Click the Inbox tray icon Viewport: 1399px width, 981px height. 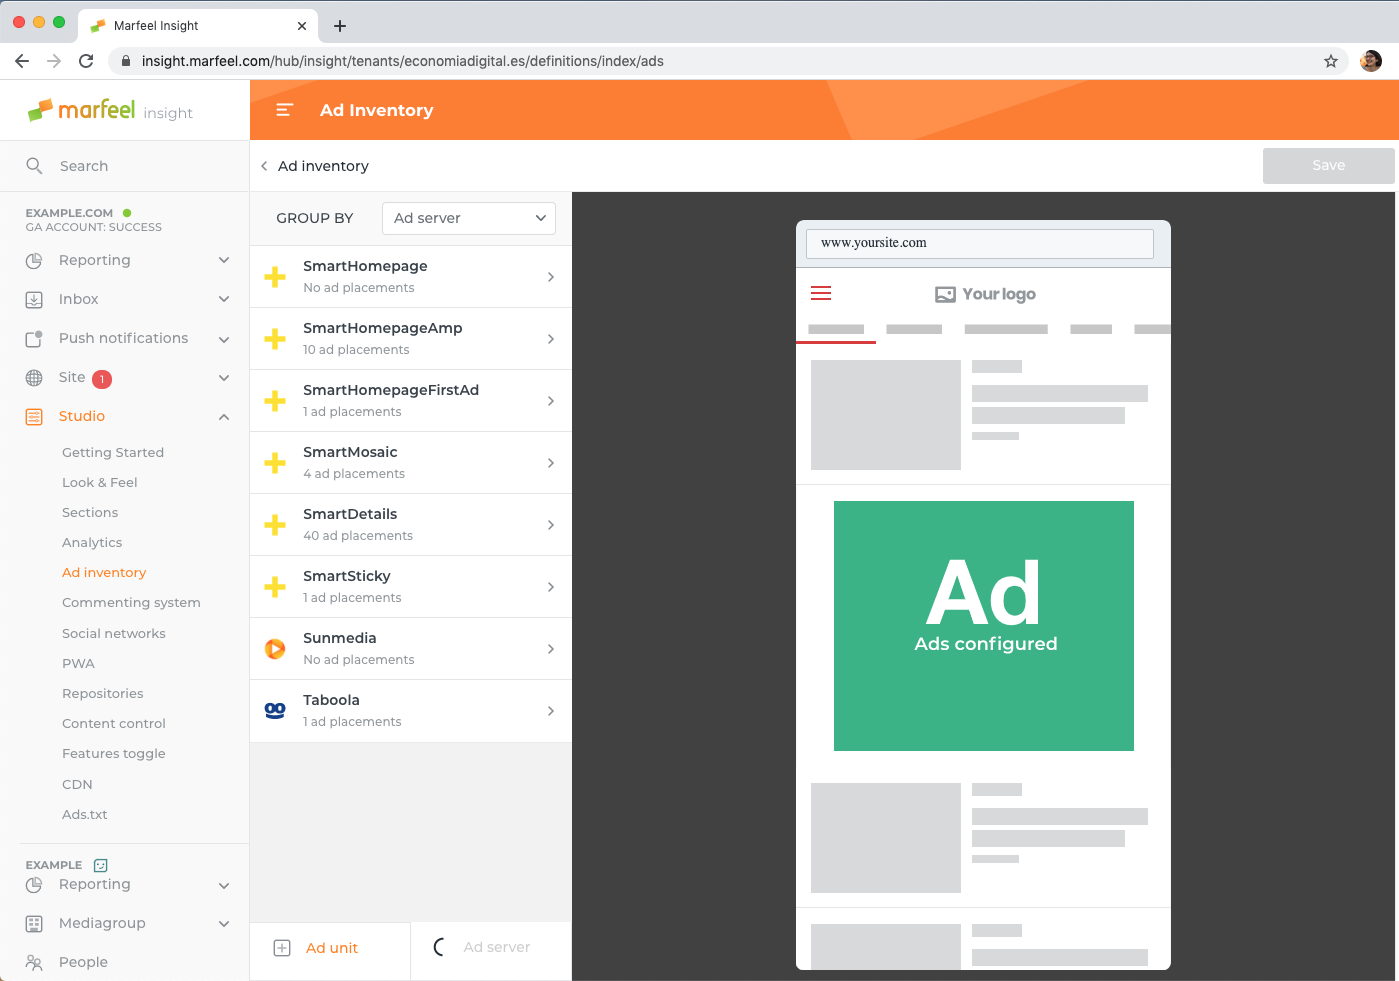click(x=34, y=299)
